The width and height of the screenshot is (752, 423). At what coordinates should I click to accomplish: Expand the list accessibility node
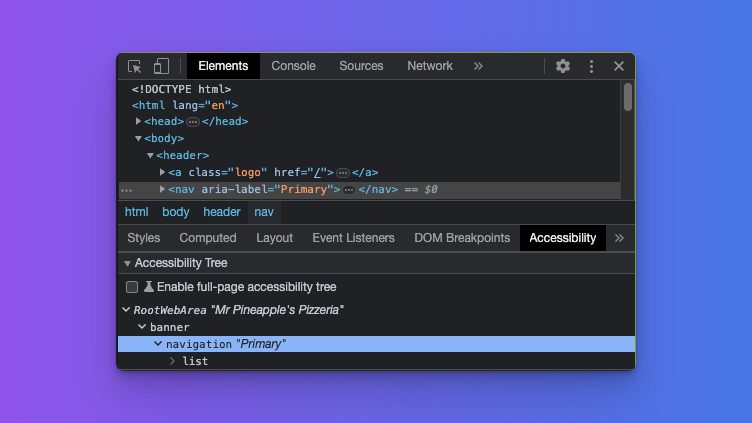click(172, 361)
